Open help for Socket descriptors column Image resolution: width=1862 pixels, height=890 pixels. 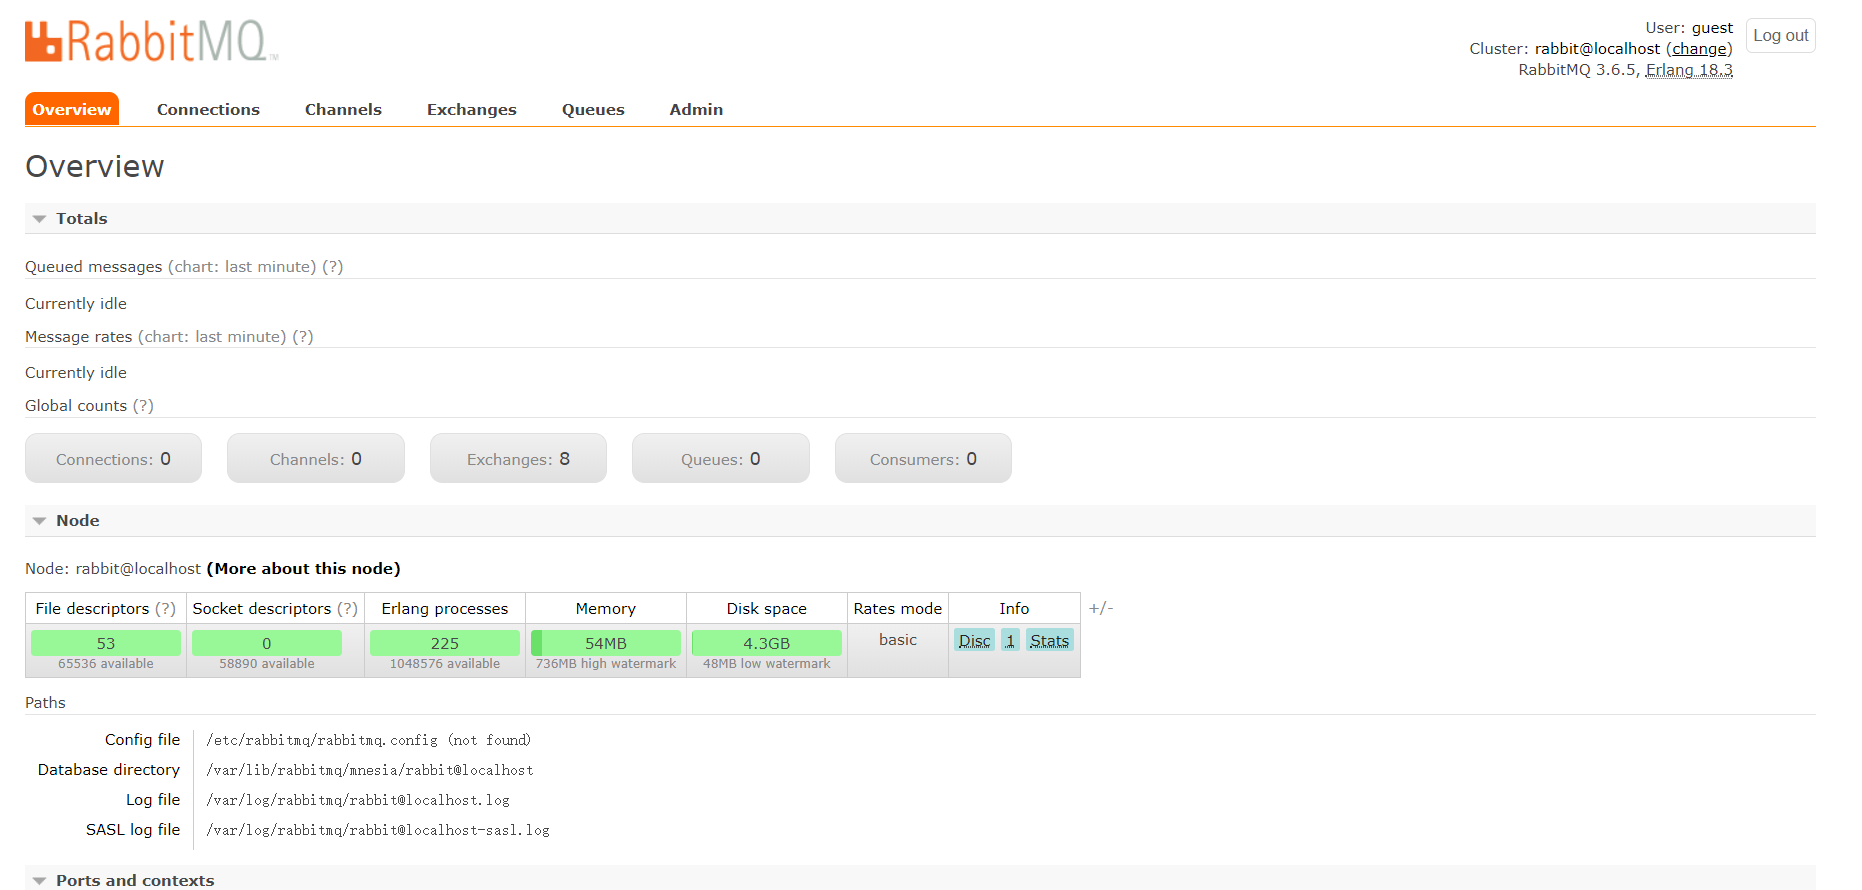[x=347, y=608]
